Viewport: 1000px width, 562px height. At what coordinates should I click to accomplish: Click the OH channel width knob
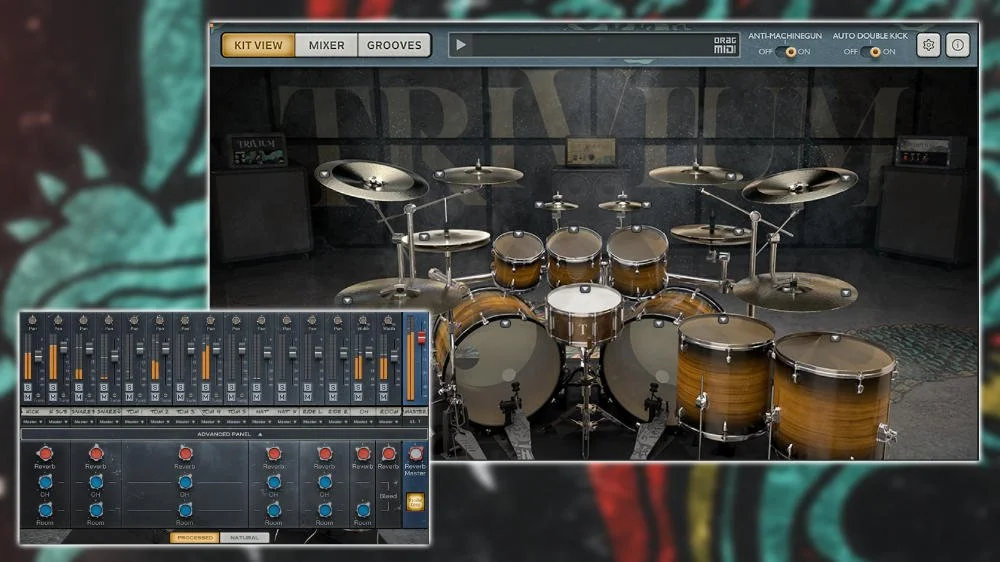click(x=363, y=320)
